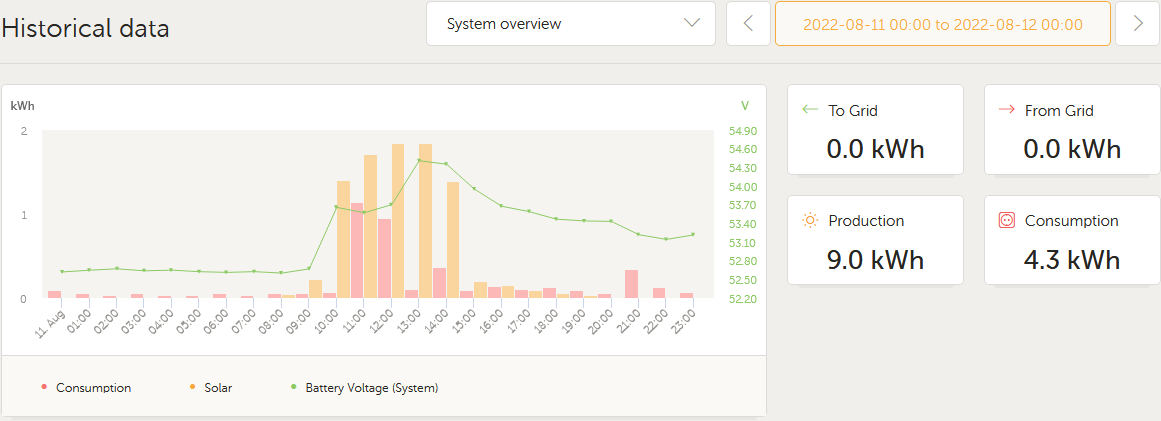This screenshot has height=421, width=1161.
Task: Select the Consumption 4.3 kWh card
Action: tap(1072, 240)
